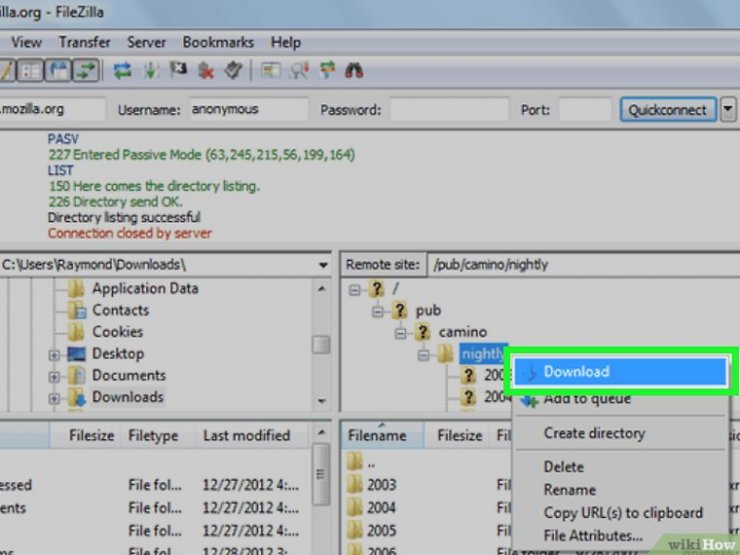Select Downloads folder in local tree
This screenshot has width=740, height=555.
pos(128,397)
